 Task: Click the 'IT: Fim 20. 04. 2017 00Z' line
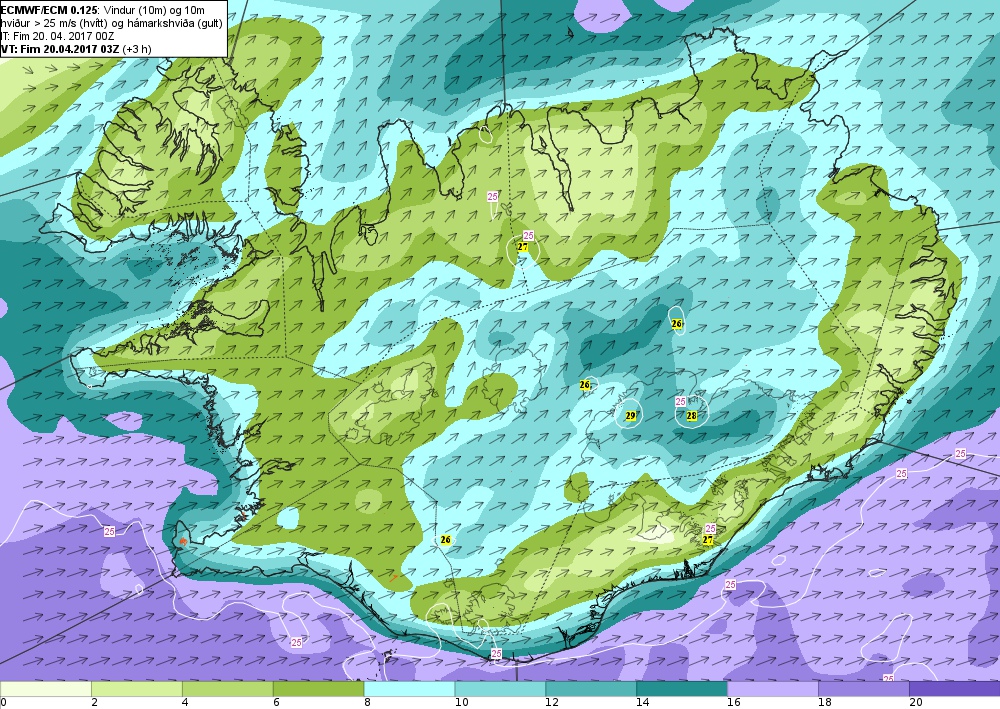tap(57, 36)
